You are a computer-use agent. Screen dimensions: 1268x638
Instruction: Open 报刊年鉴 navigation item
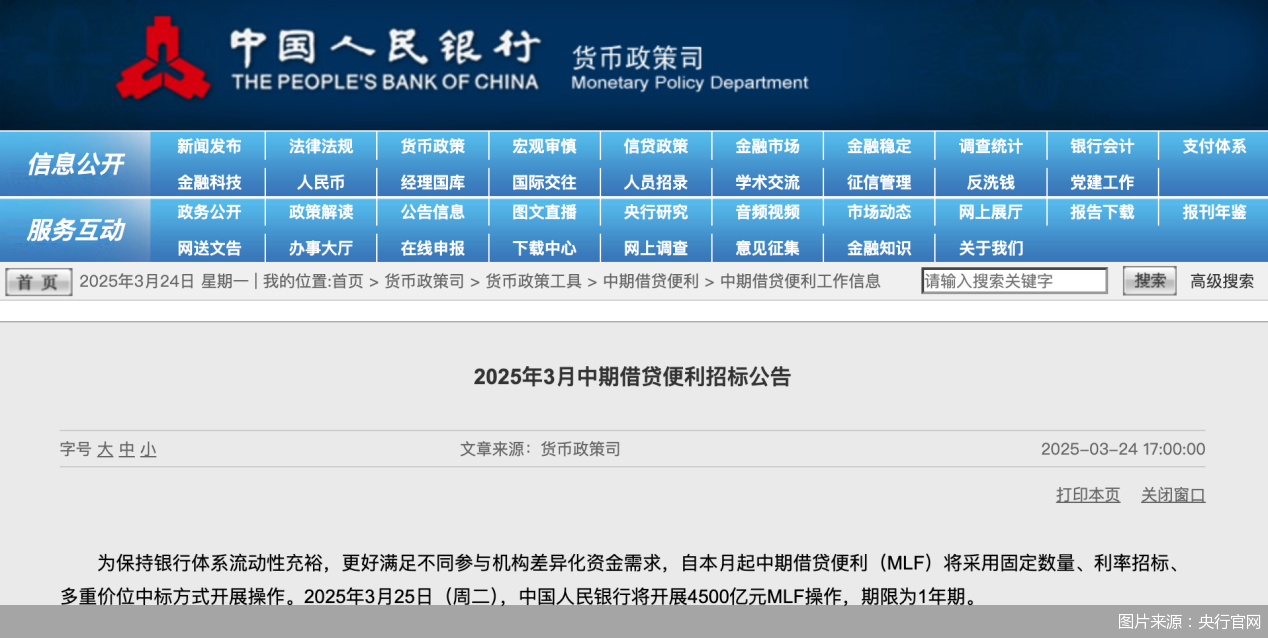tap(1215, 212)
